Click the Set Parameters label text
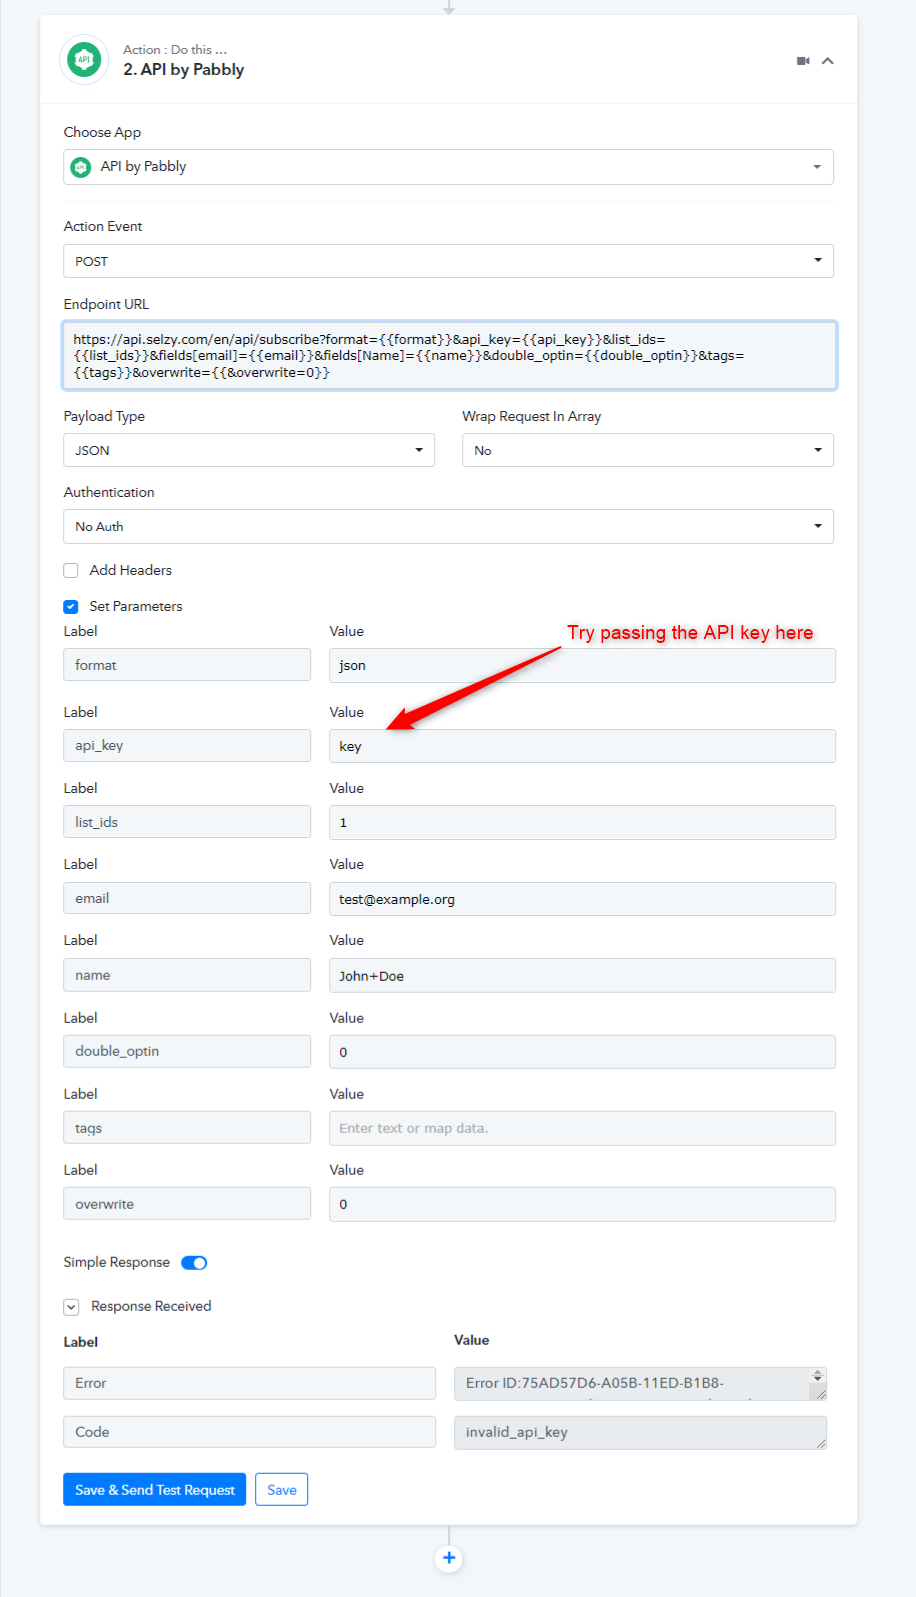916x1597 pixels. point(136,606)
